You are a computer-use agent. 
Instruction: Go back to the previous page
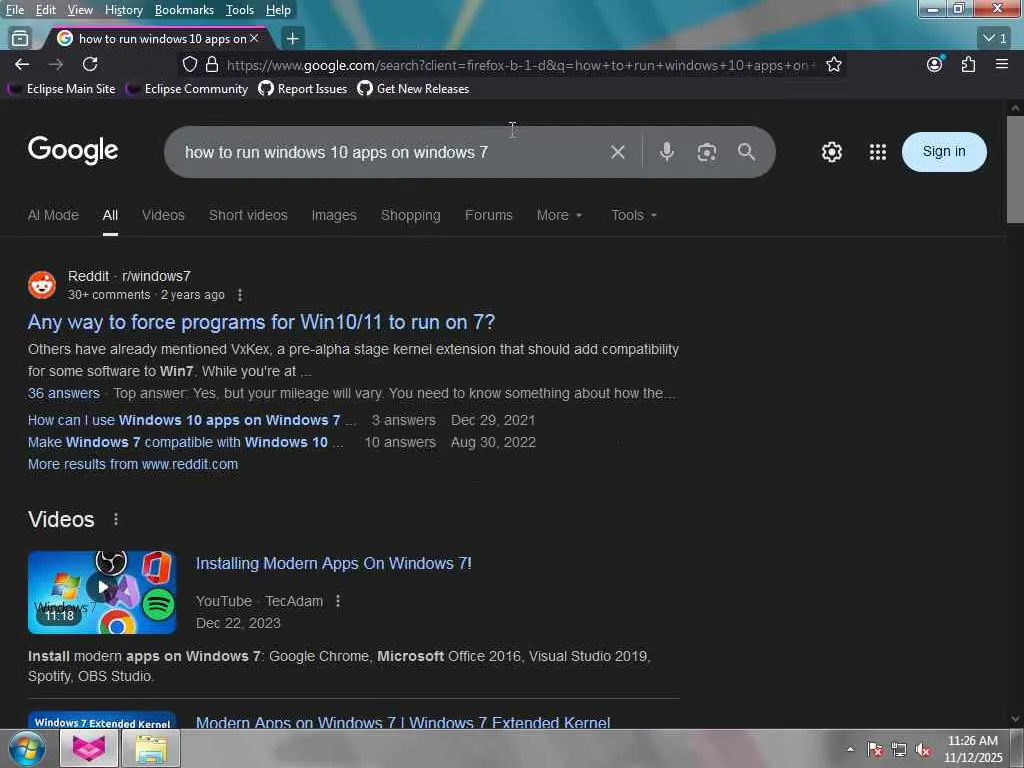click(22, 64)
